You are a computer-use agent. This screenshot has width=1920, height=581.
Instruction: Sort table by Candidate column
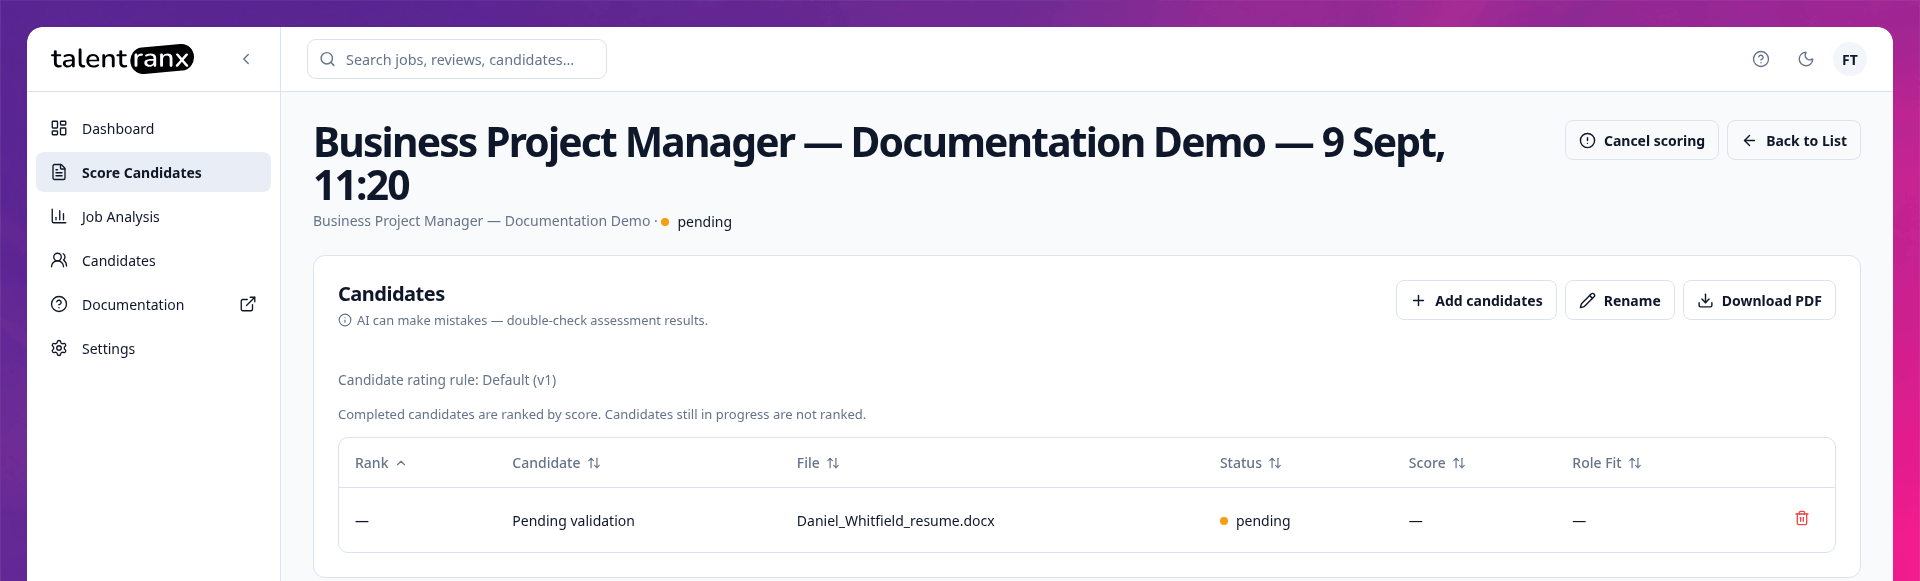click(x=556, y=463)
